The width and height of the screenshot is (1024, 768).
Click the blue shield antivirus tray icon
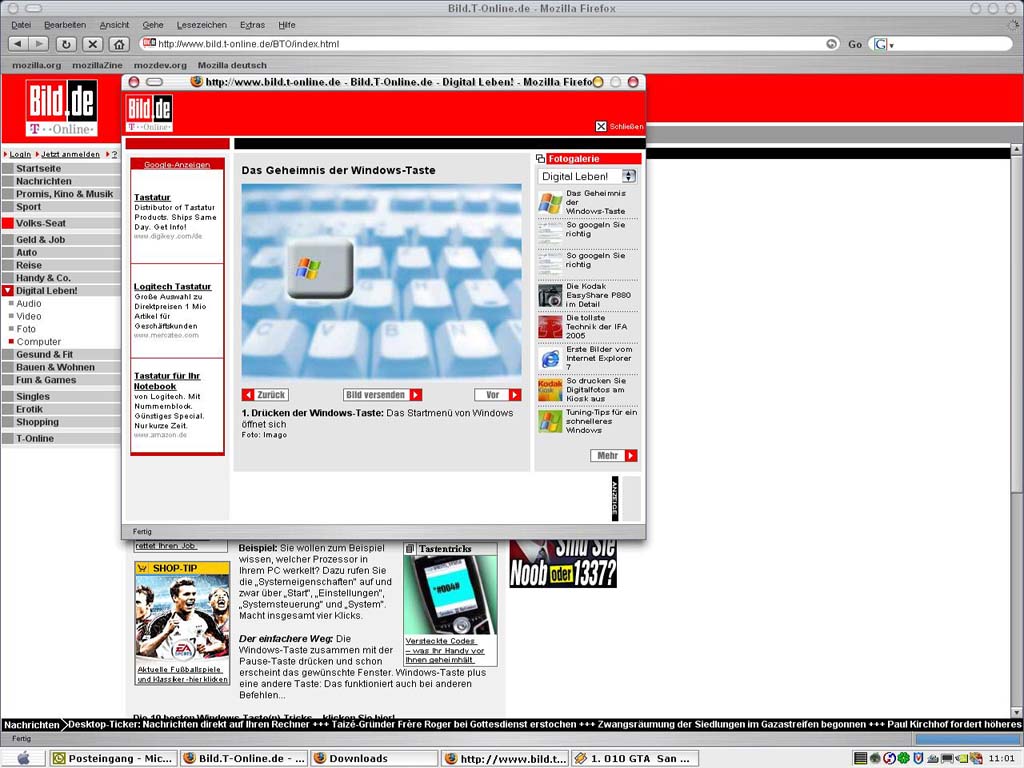[918, 758]
